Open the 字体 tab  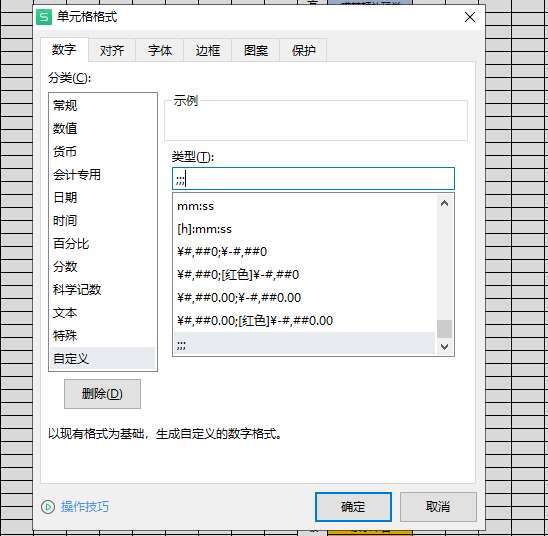pos(160,50)
